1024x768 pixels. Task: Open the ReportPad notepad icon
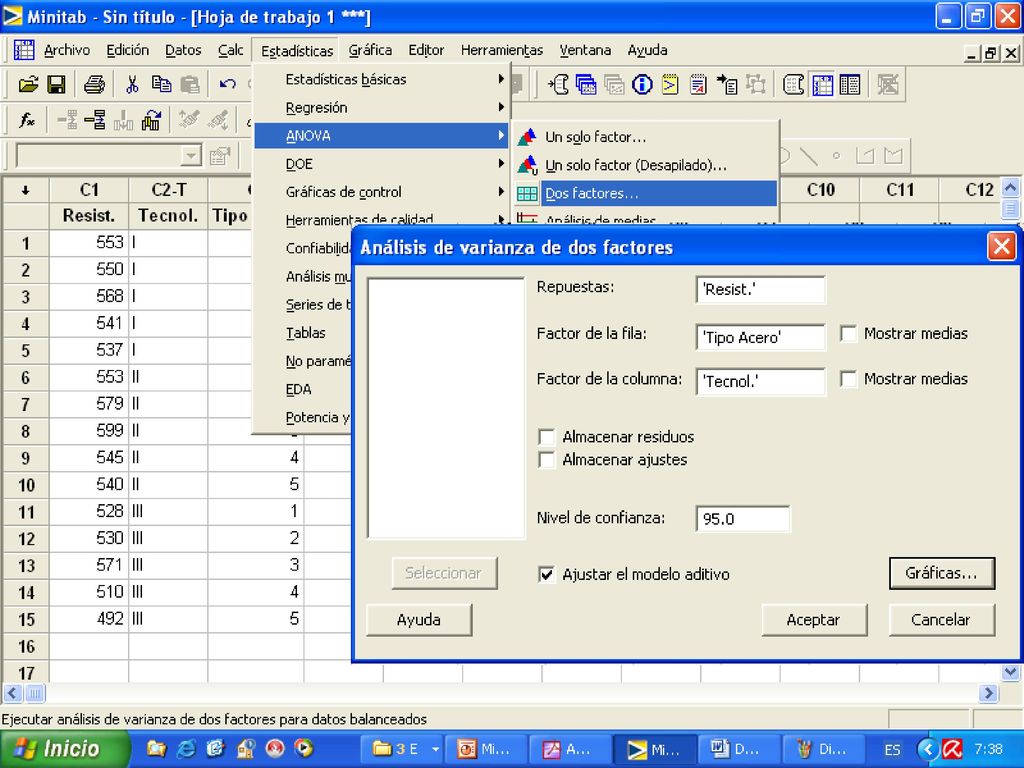click(698, 85)
